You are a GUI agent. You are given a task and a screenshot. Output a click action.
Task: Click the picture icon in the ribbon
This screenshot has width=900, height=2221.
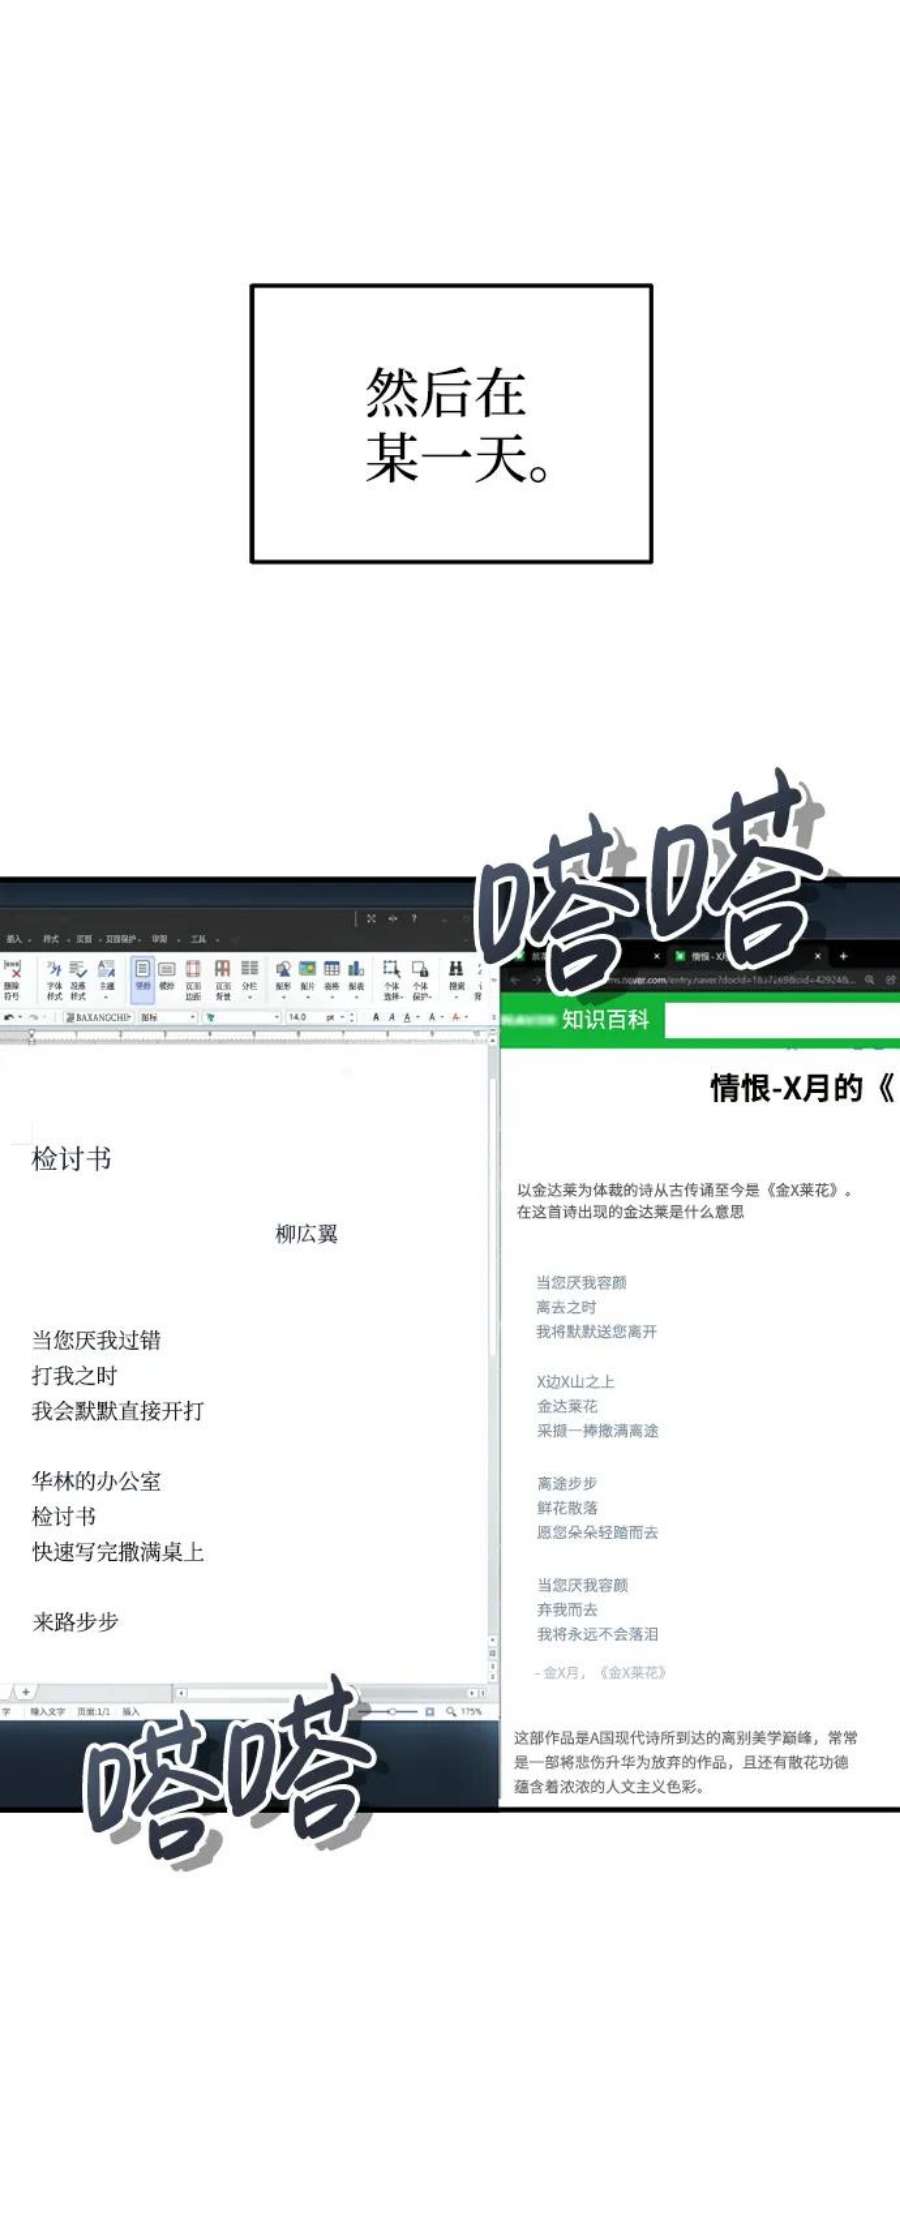click(x=307, y=970)
